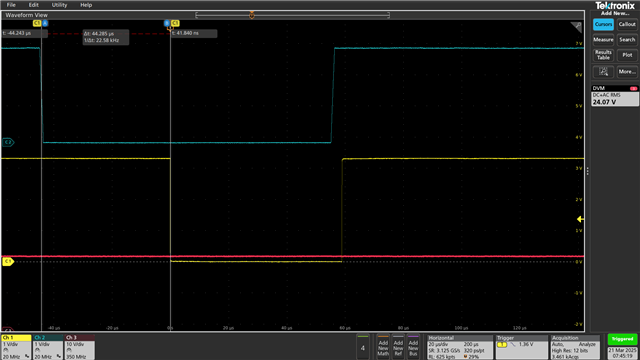
Task: Select the C1 ground reference marker
Action: [x=8, y=262]
